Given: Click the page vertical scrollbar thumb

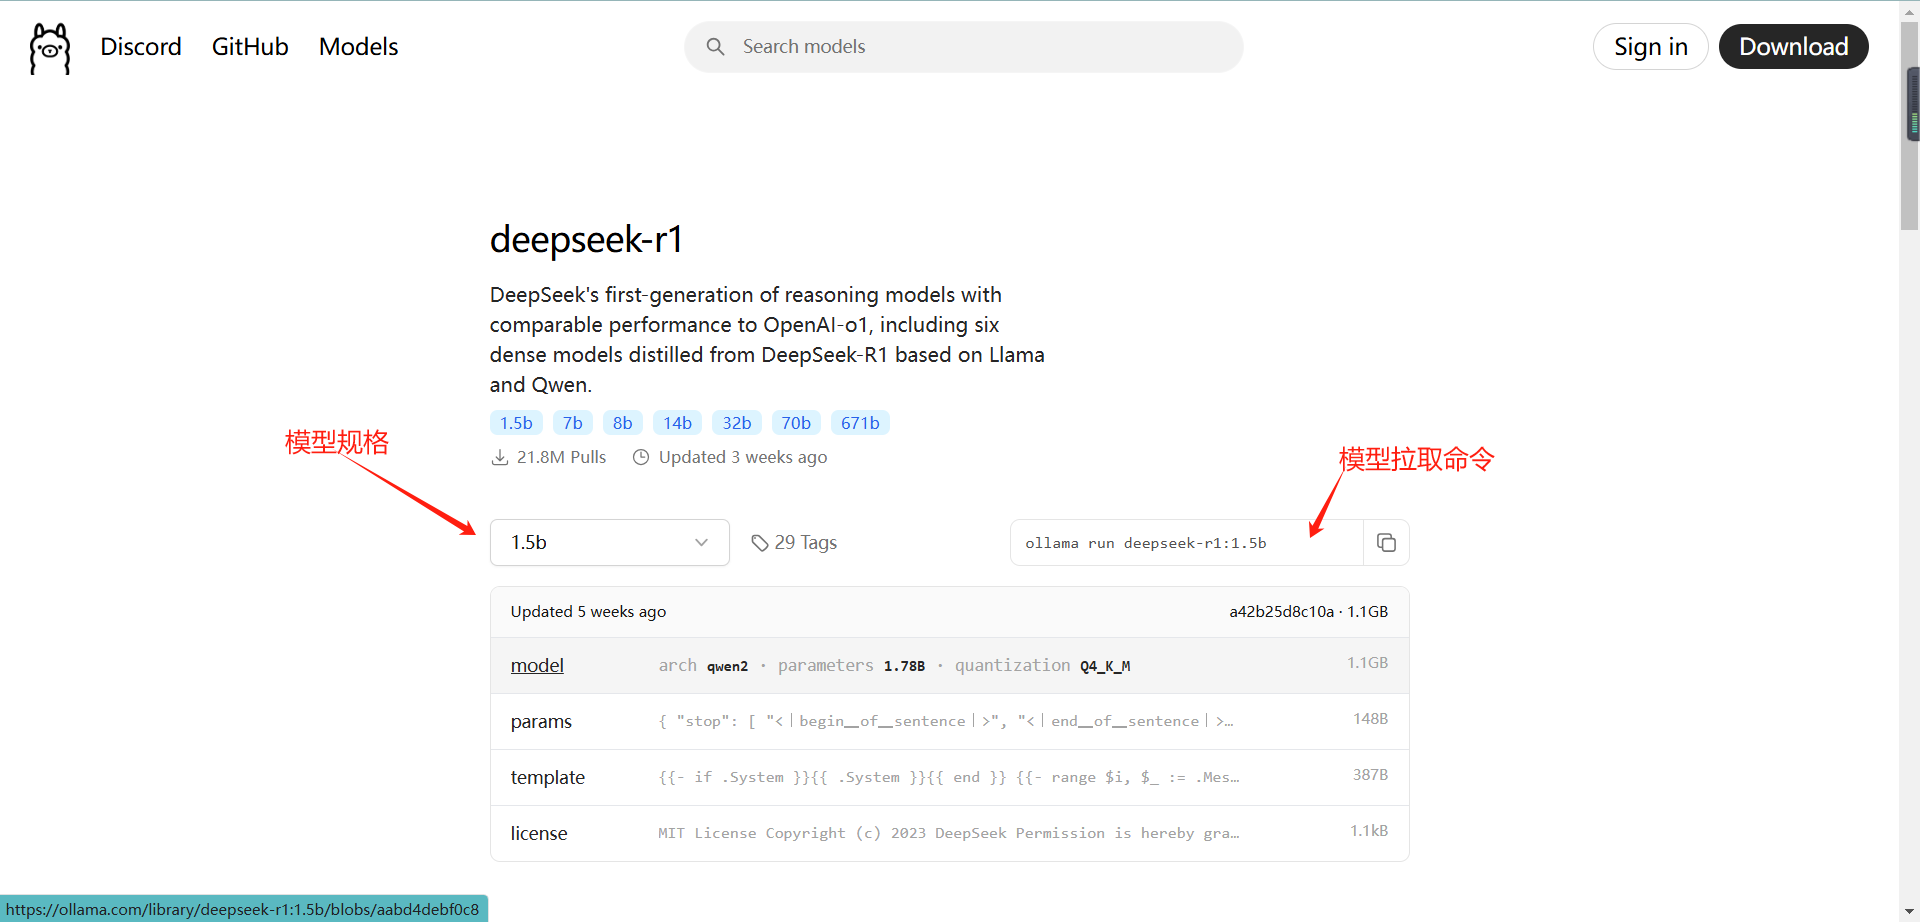Looking at the screenshot, I should click(1909, 125).
